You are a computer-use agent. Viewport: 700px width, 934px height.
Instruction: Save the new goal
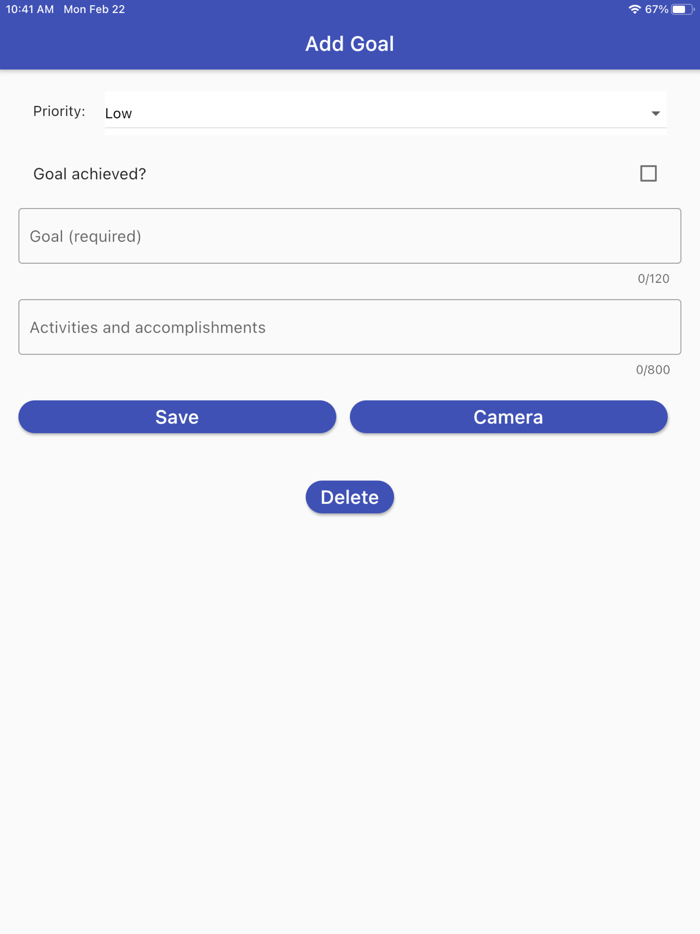[176, 416]
